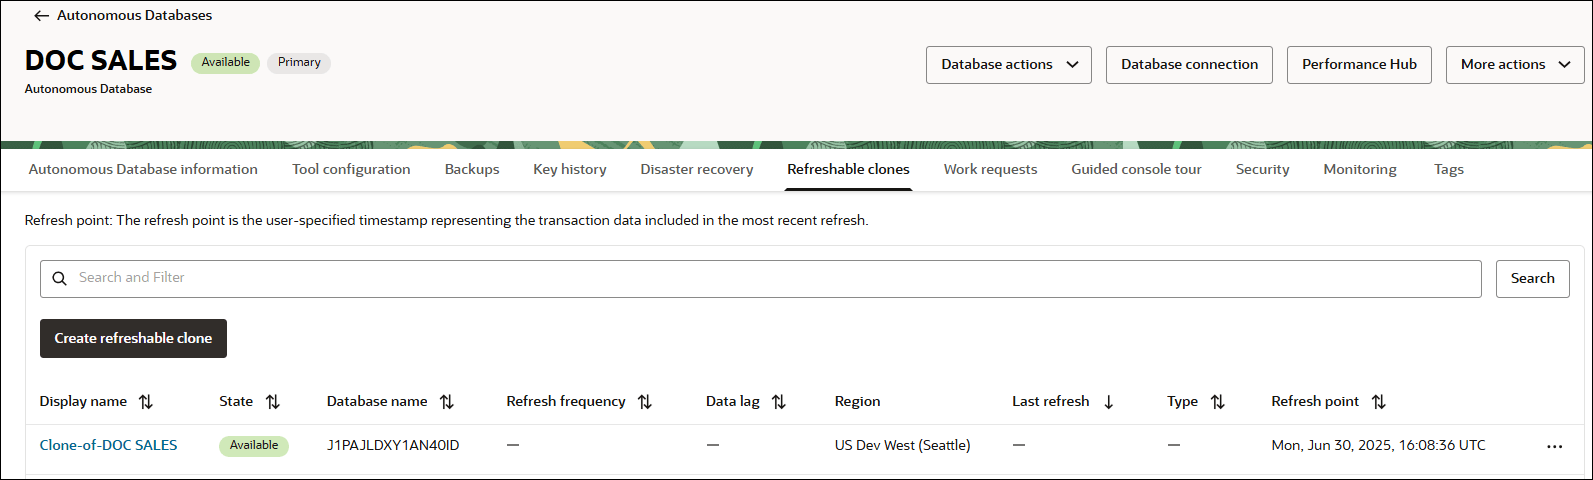Switch to the Backups tab

(x=472, y=170)
